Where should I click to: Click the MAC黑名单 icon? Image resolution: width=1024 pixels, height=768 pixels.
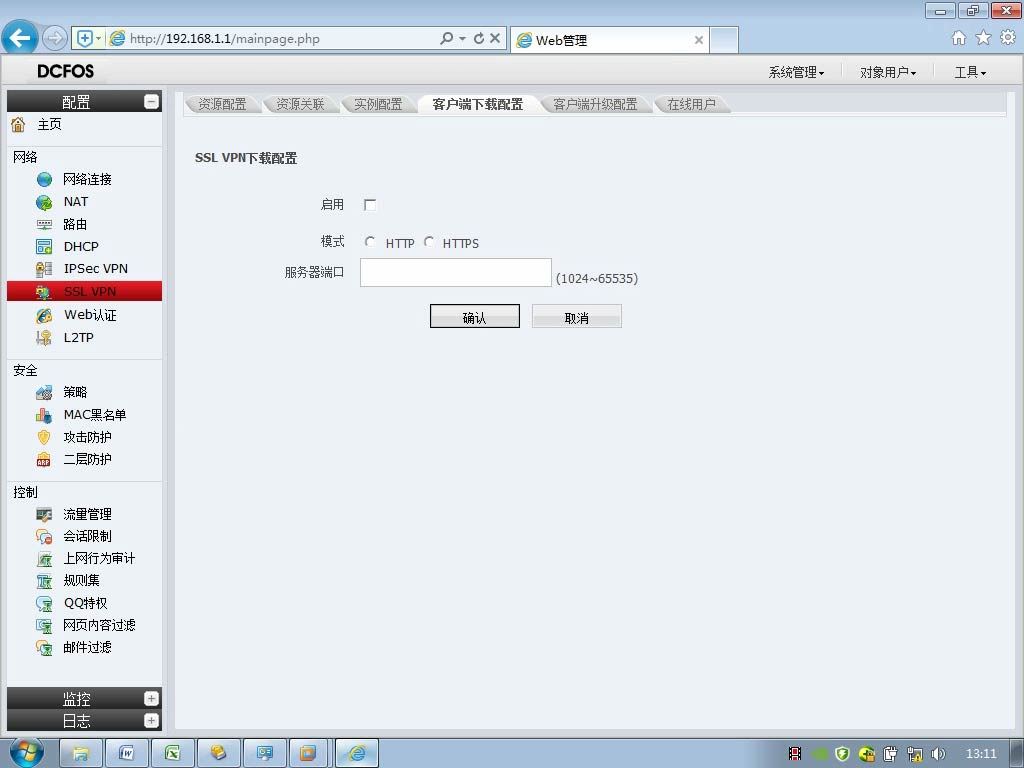point(44,415)
